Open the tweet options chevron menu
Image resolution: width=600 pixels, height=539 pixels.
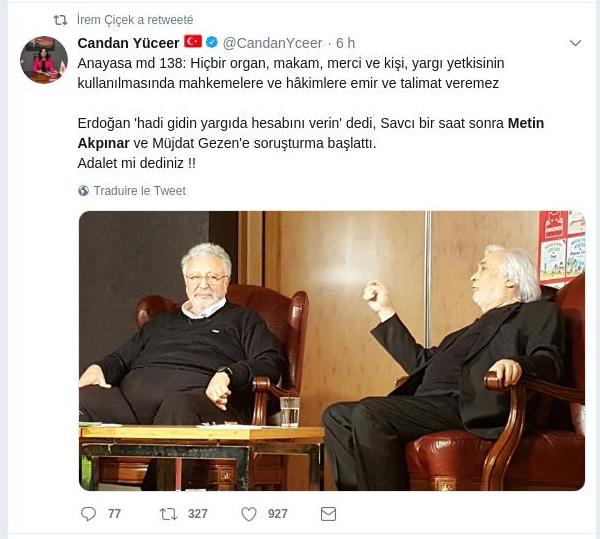(576, 43)
